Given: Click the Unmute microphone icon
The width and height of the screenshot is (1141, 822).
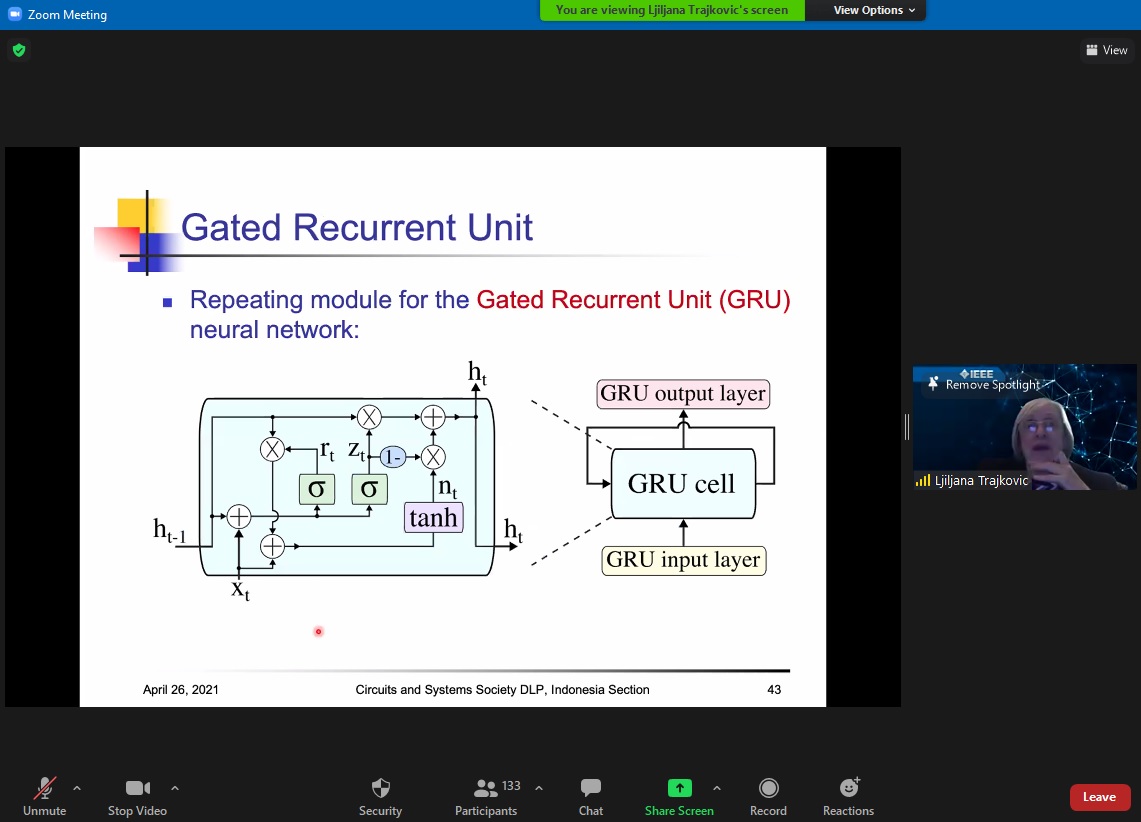Looking at the screenshot, I should [x=44, y=789].
